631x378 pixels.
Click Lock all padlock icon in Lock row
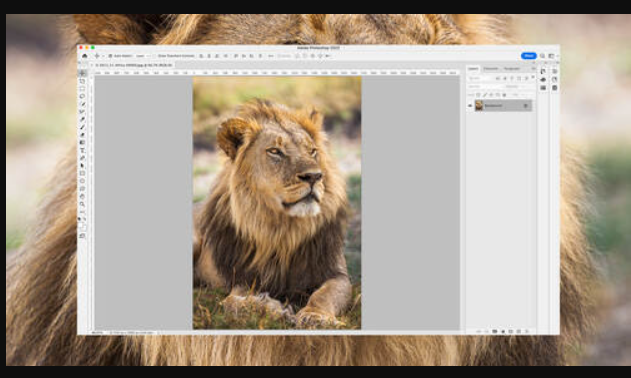click(x=504, y=95)
